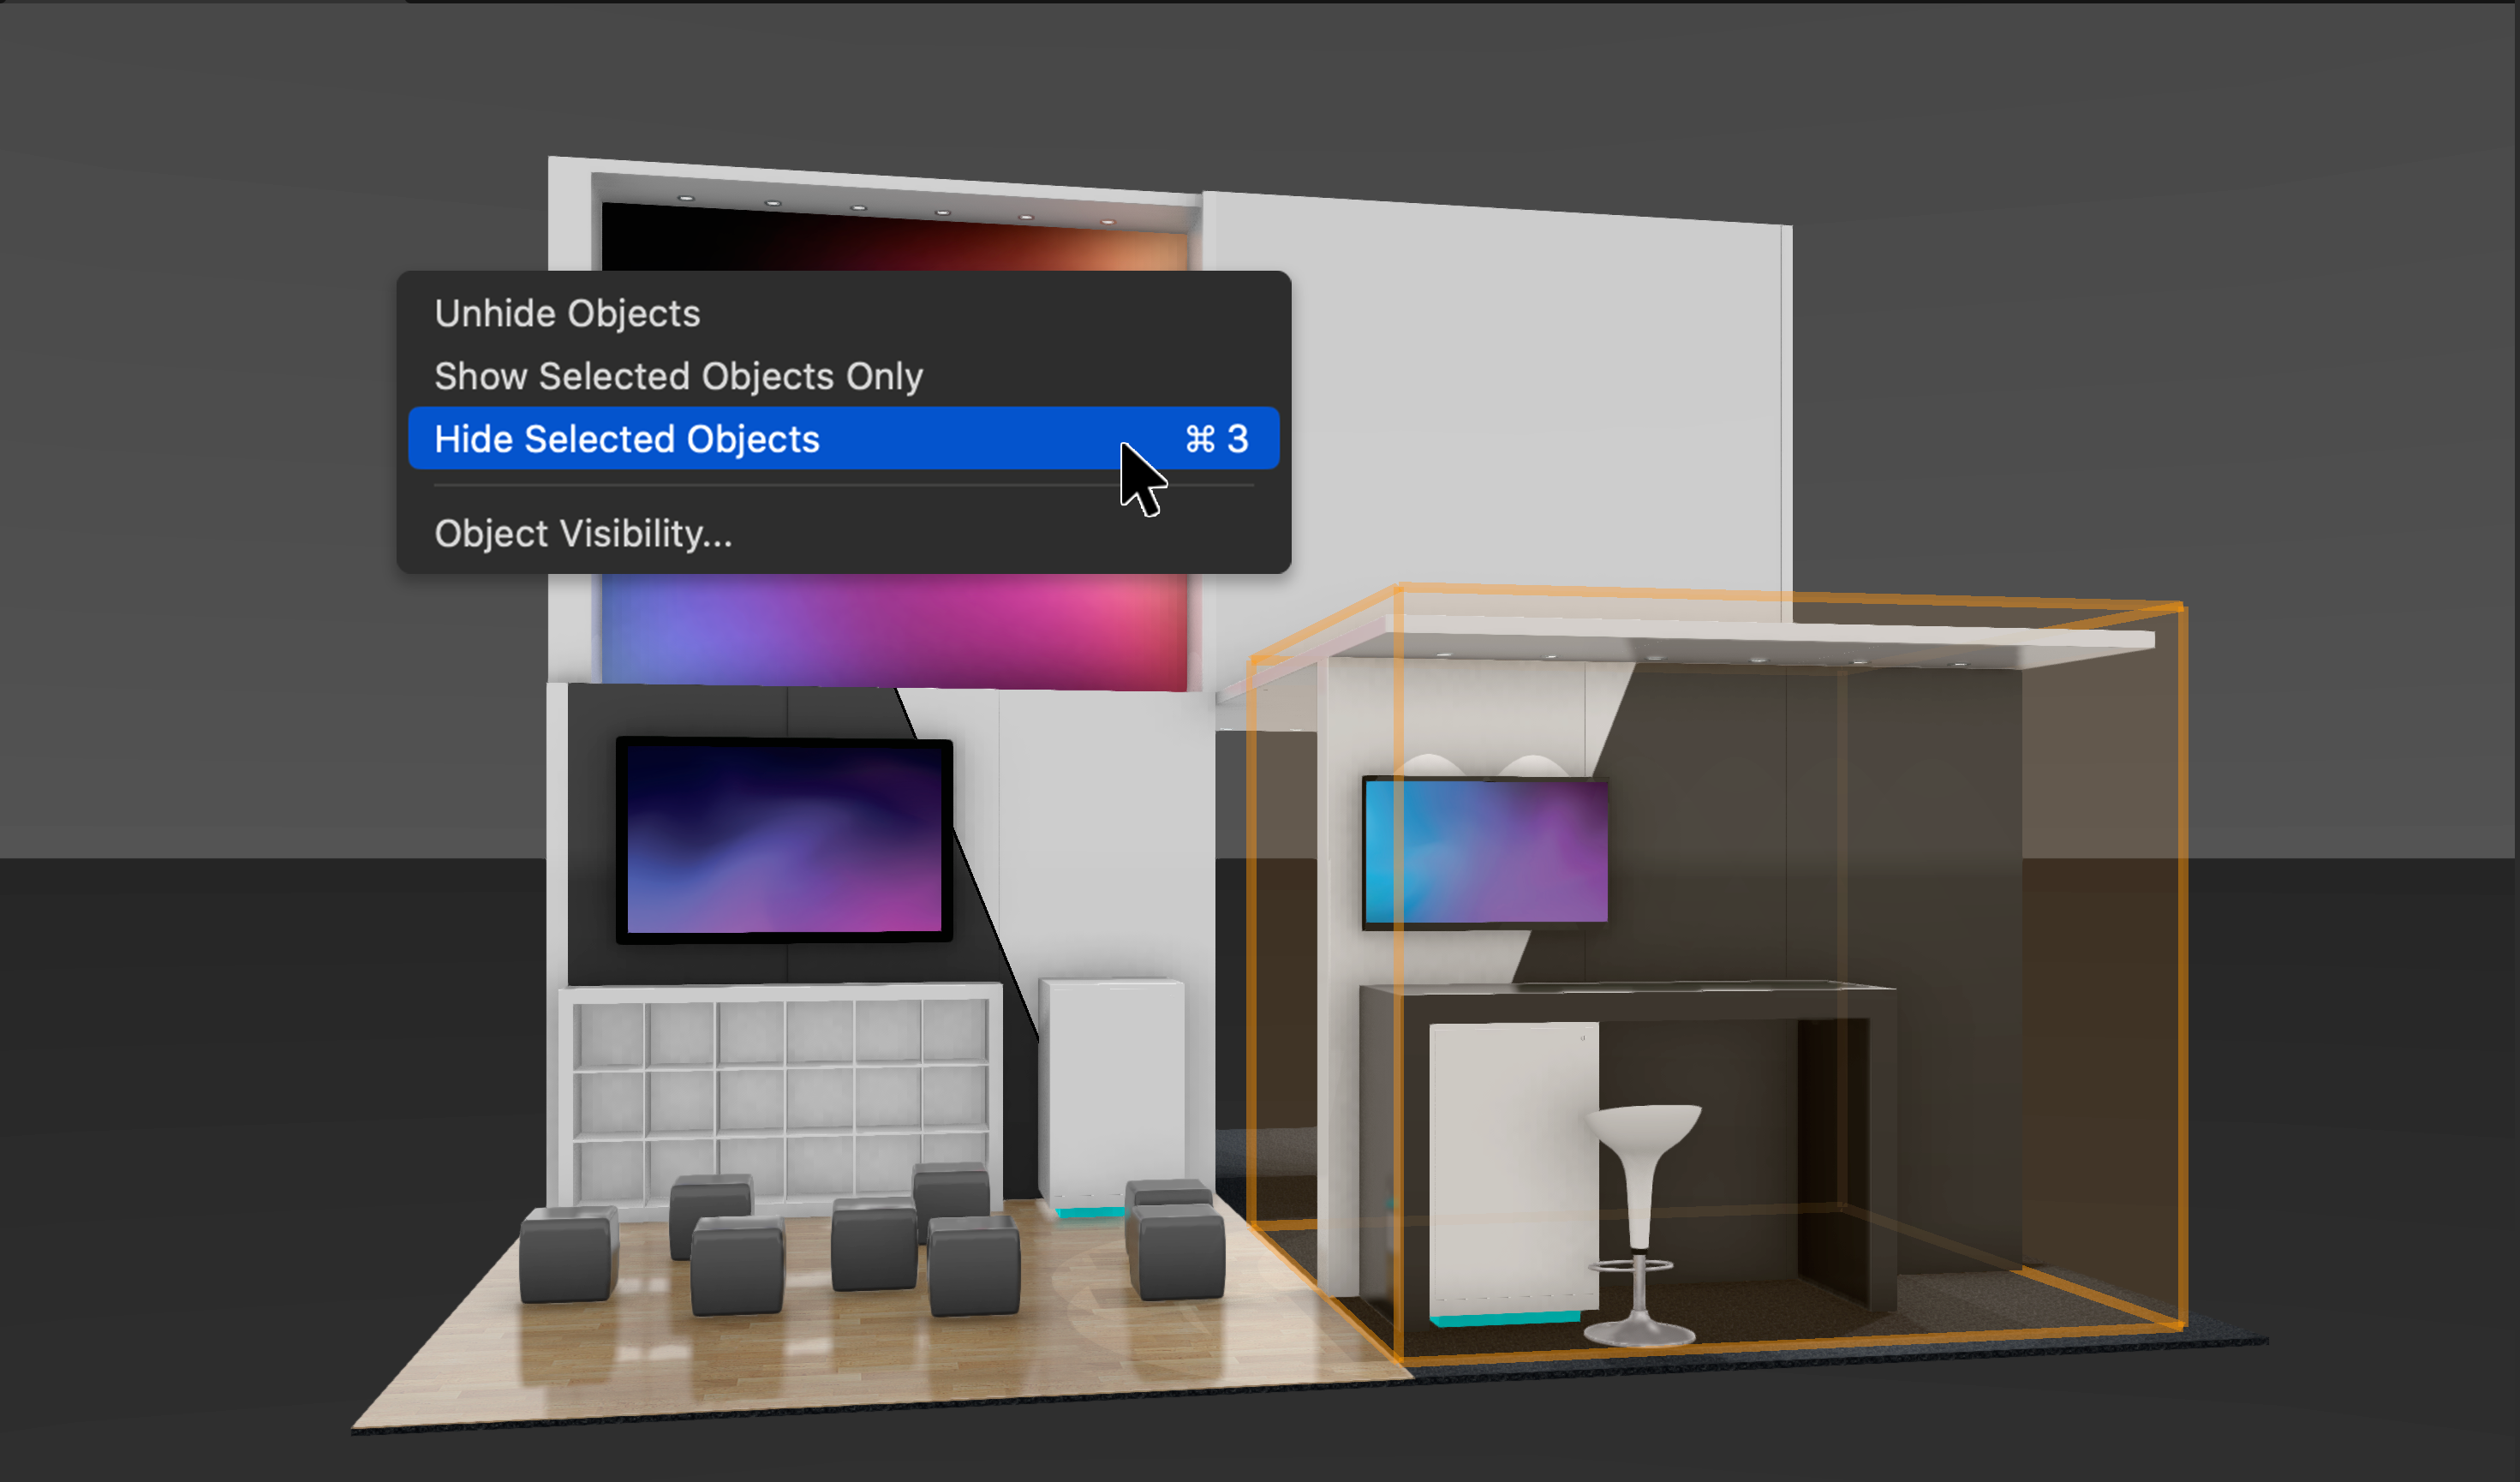The image size is (2520, 1482).
Task: Select the large wall-mounted TV screen on left
Action: click(783, 840)
